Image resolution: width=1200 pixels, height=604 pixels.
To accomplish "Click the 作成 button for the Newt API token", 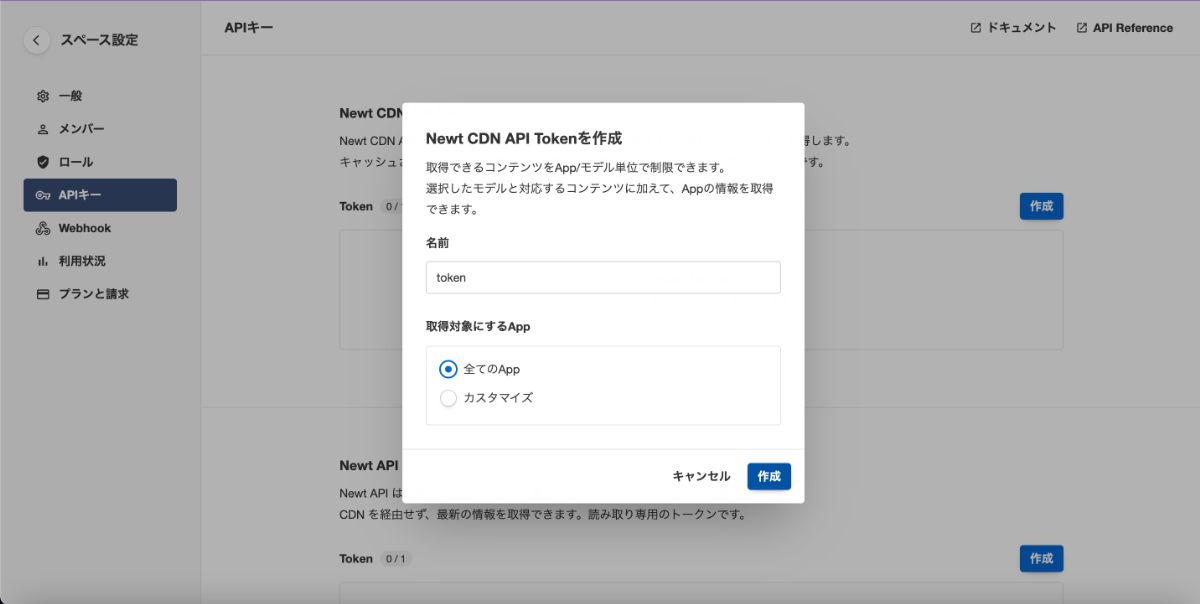I will tap(1041, 558).
